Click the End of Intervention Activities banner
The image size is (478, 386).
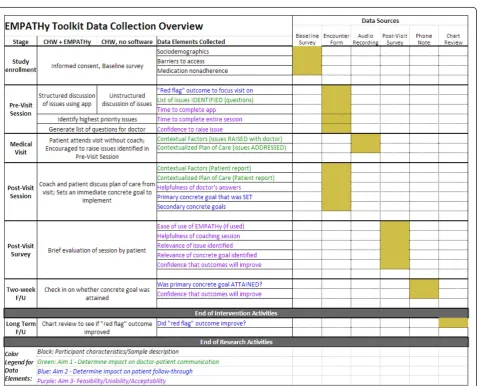pos(236,313)
